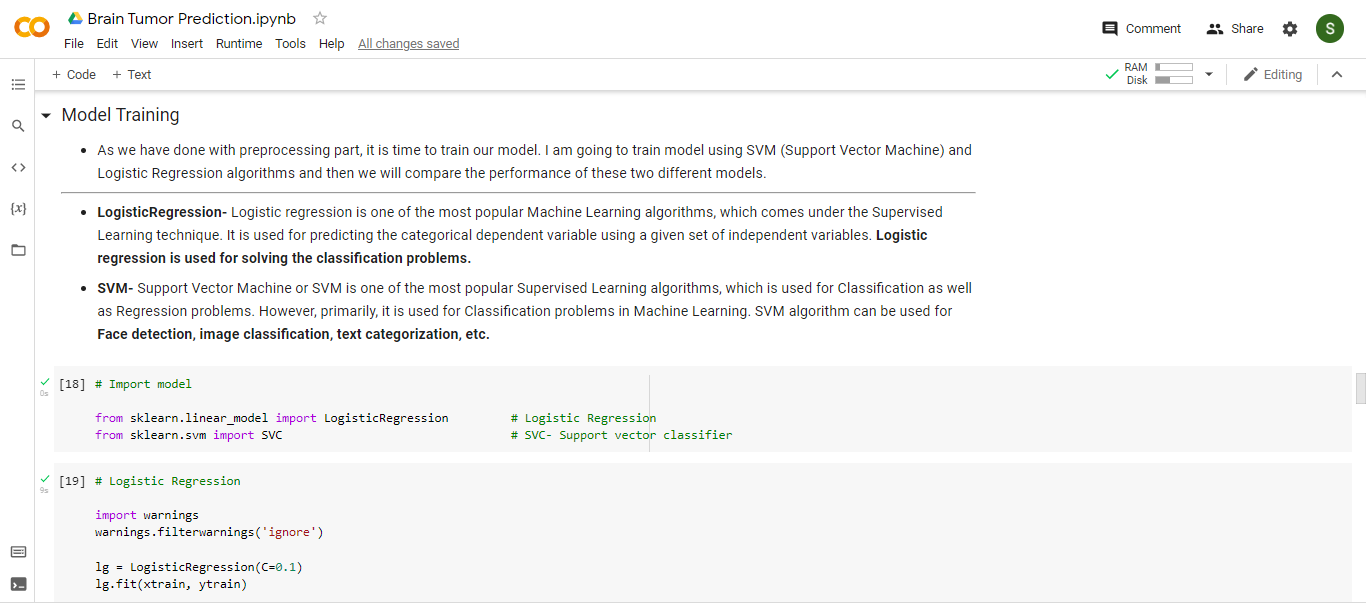Open notebook Settings gear icon
Screen dimensions: 1366x603
coord(1290,29)
